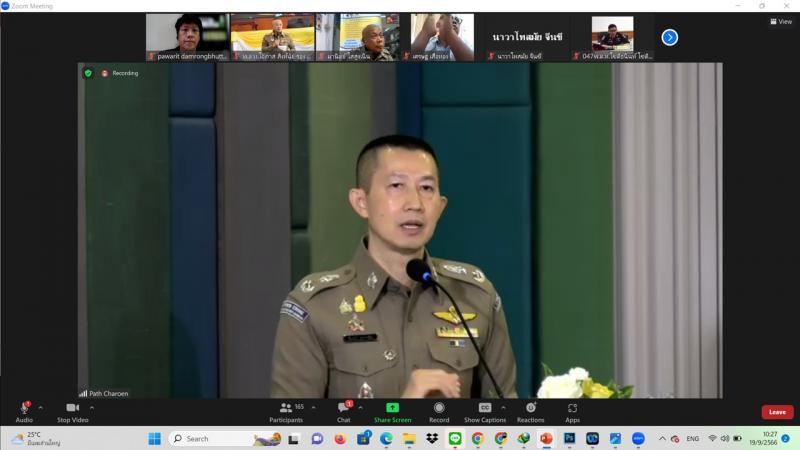Open Dropbox from the taskbar
Image resolution: width=800 pixels, height=450 pixels.
coord(432,438)
